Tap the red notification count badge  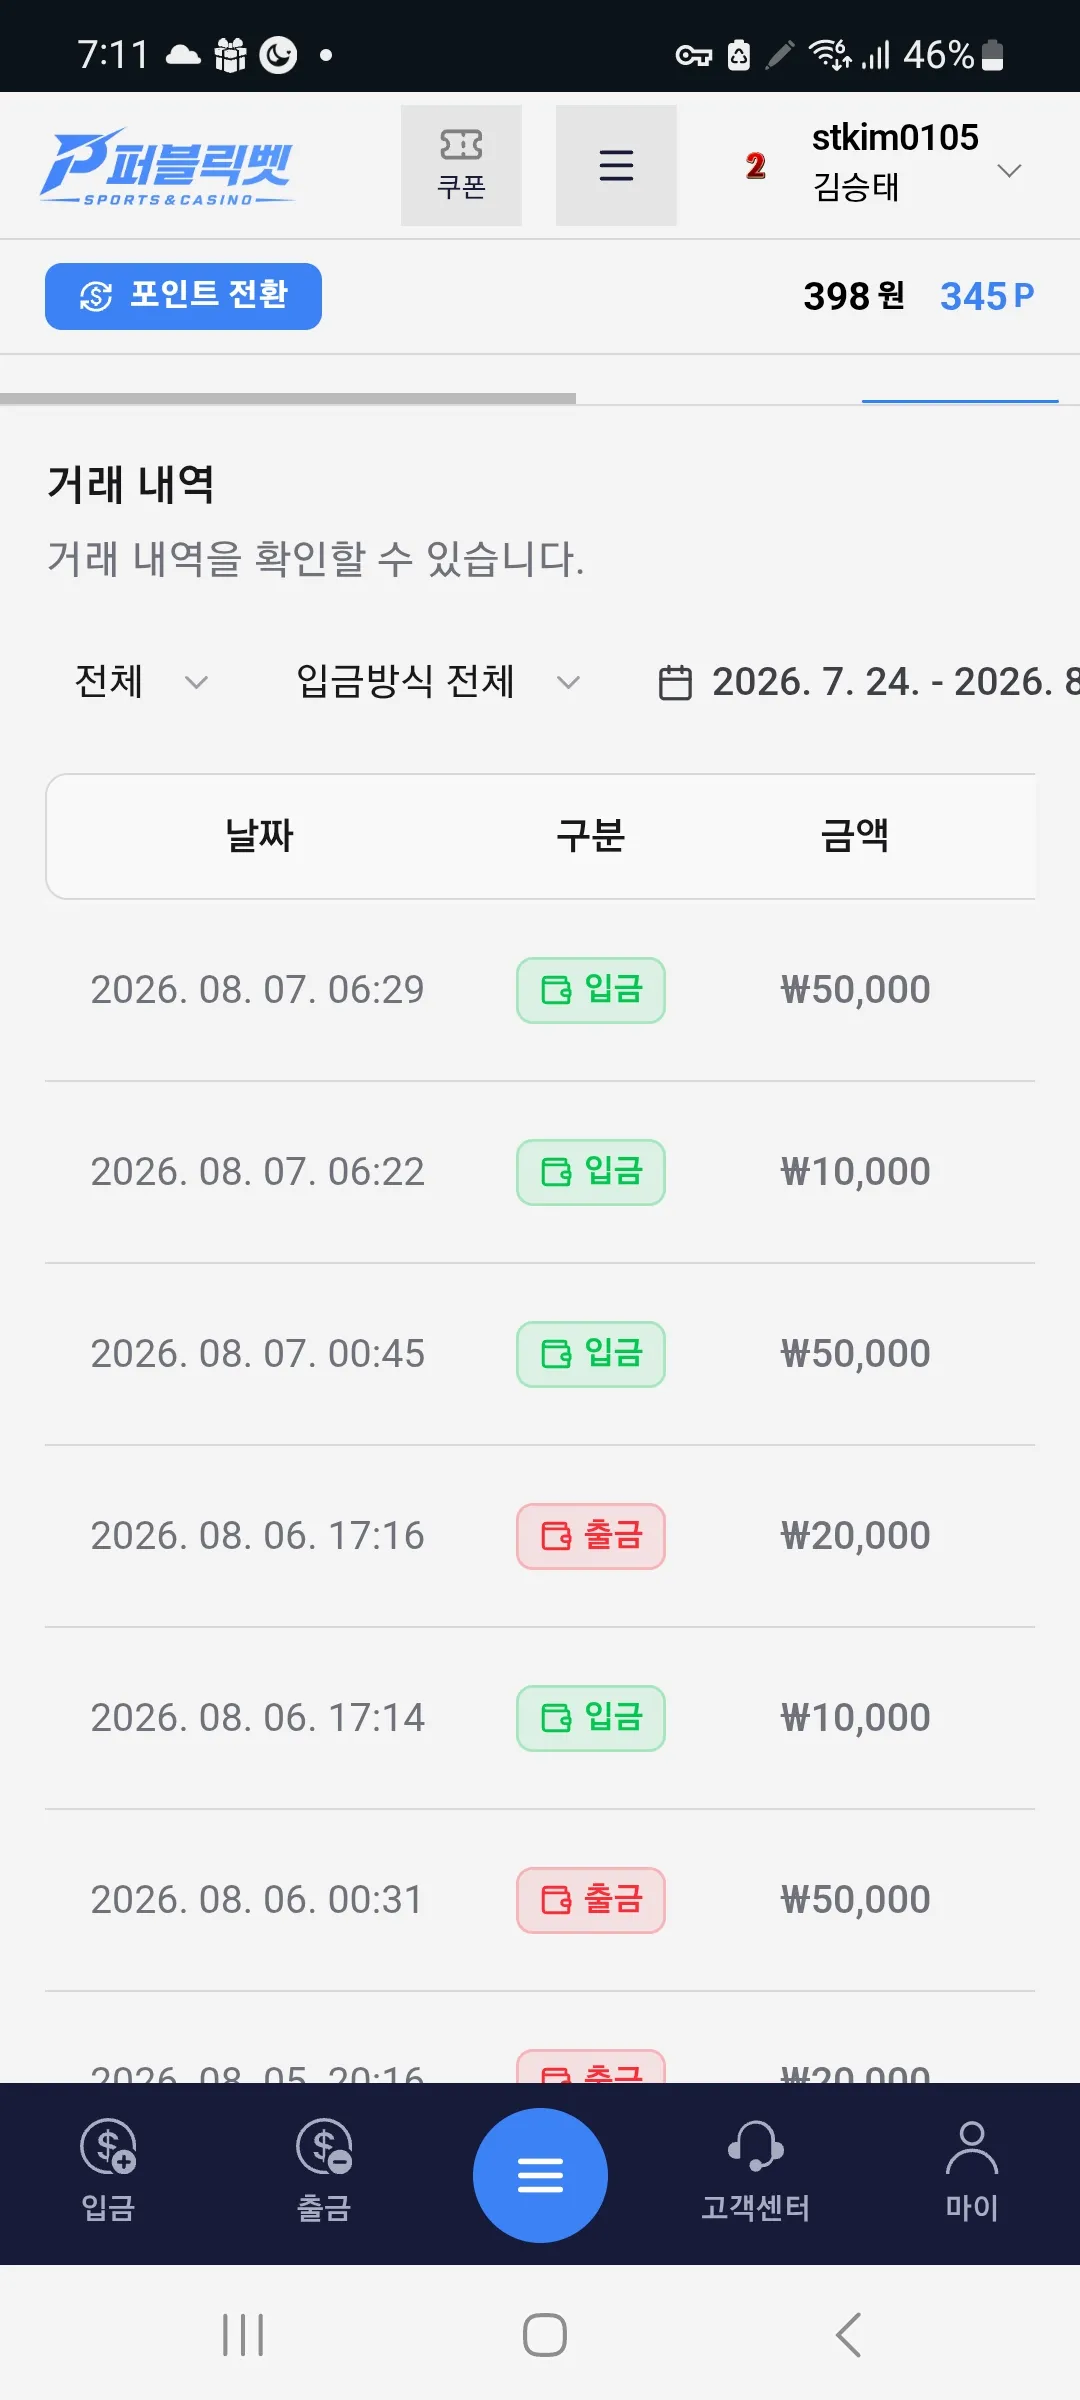[756, 166]
